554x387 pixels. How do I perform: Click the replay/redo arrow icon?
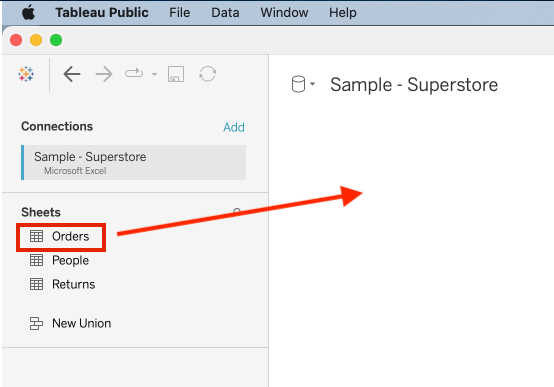click(x=134, y=74)
